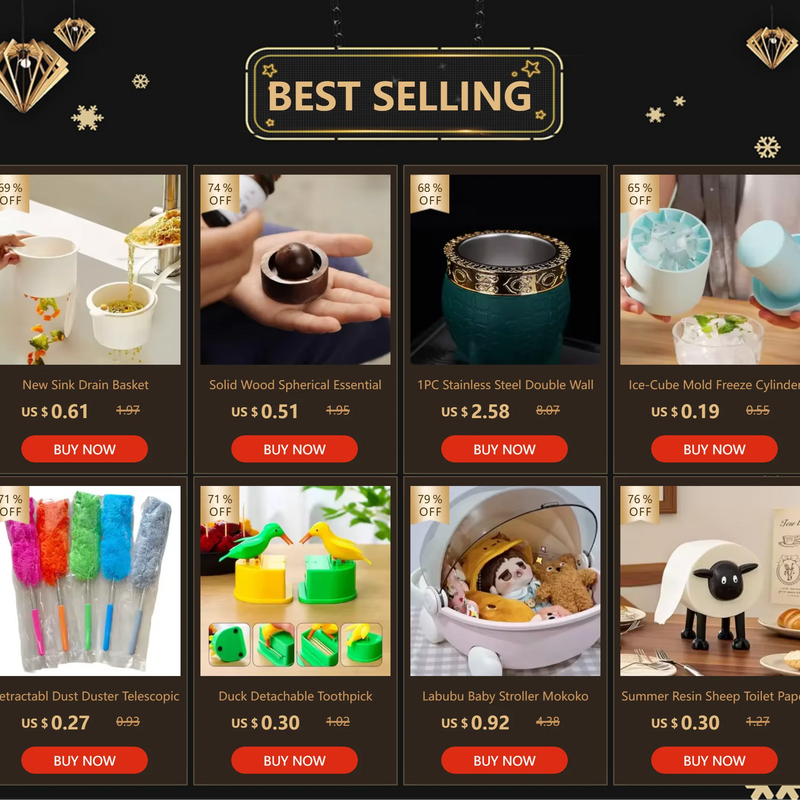Image resolution: width=800 pixels, height=800 pixels.
Task: Open the duck toothpick dispenser photo
Action: [x=295, y=581]
